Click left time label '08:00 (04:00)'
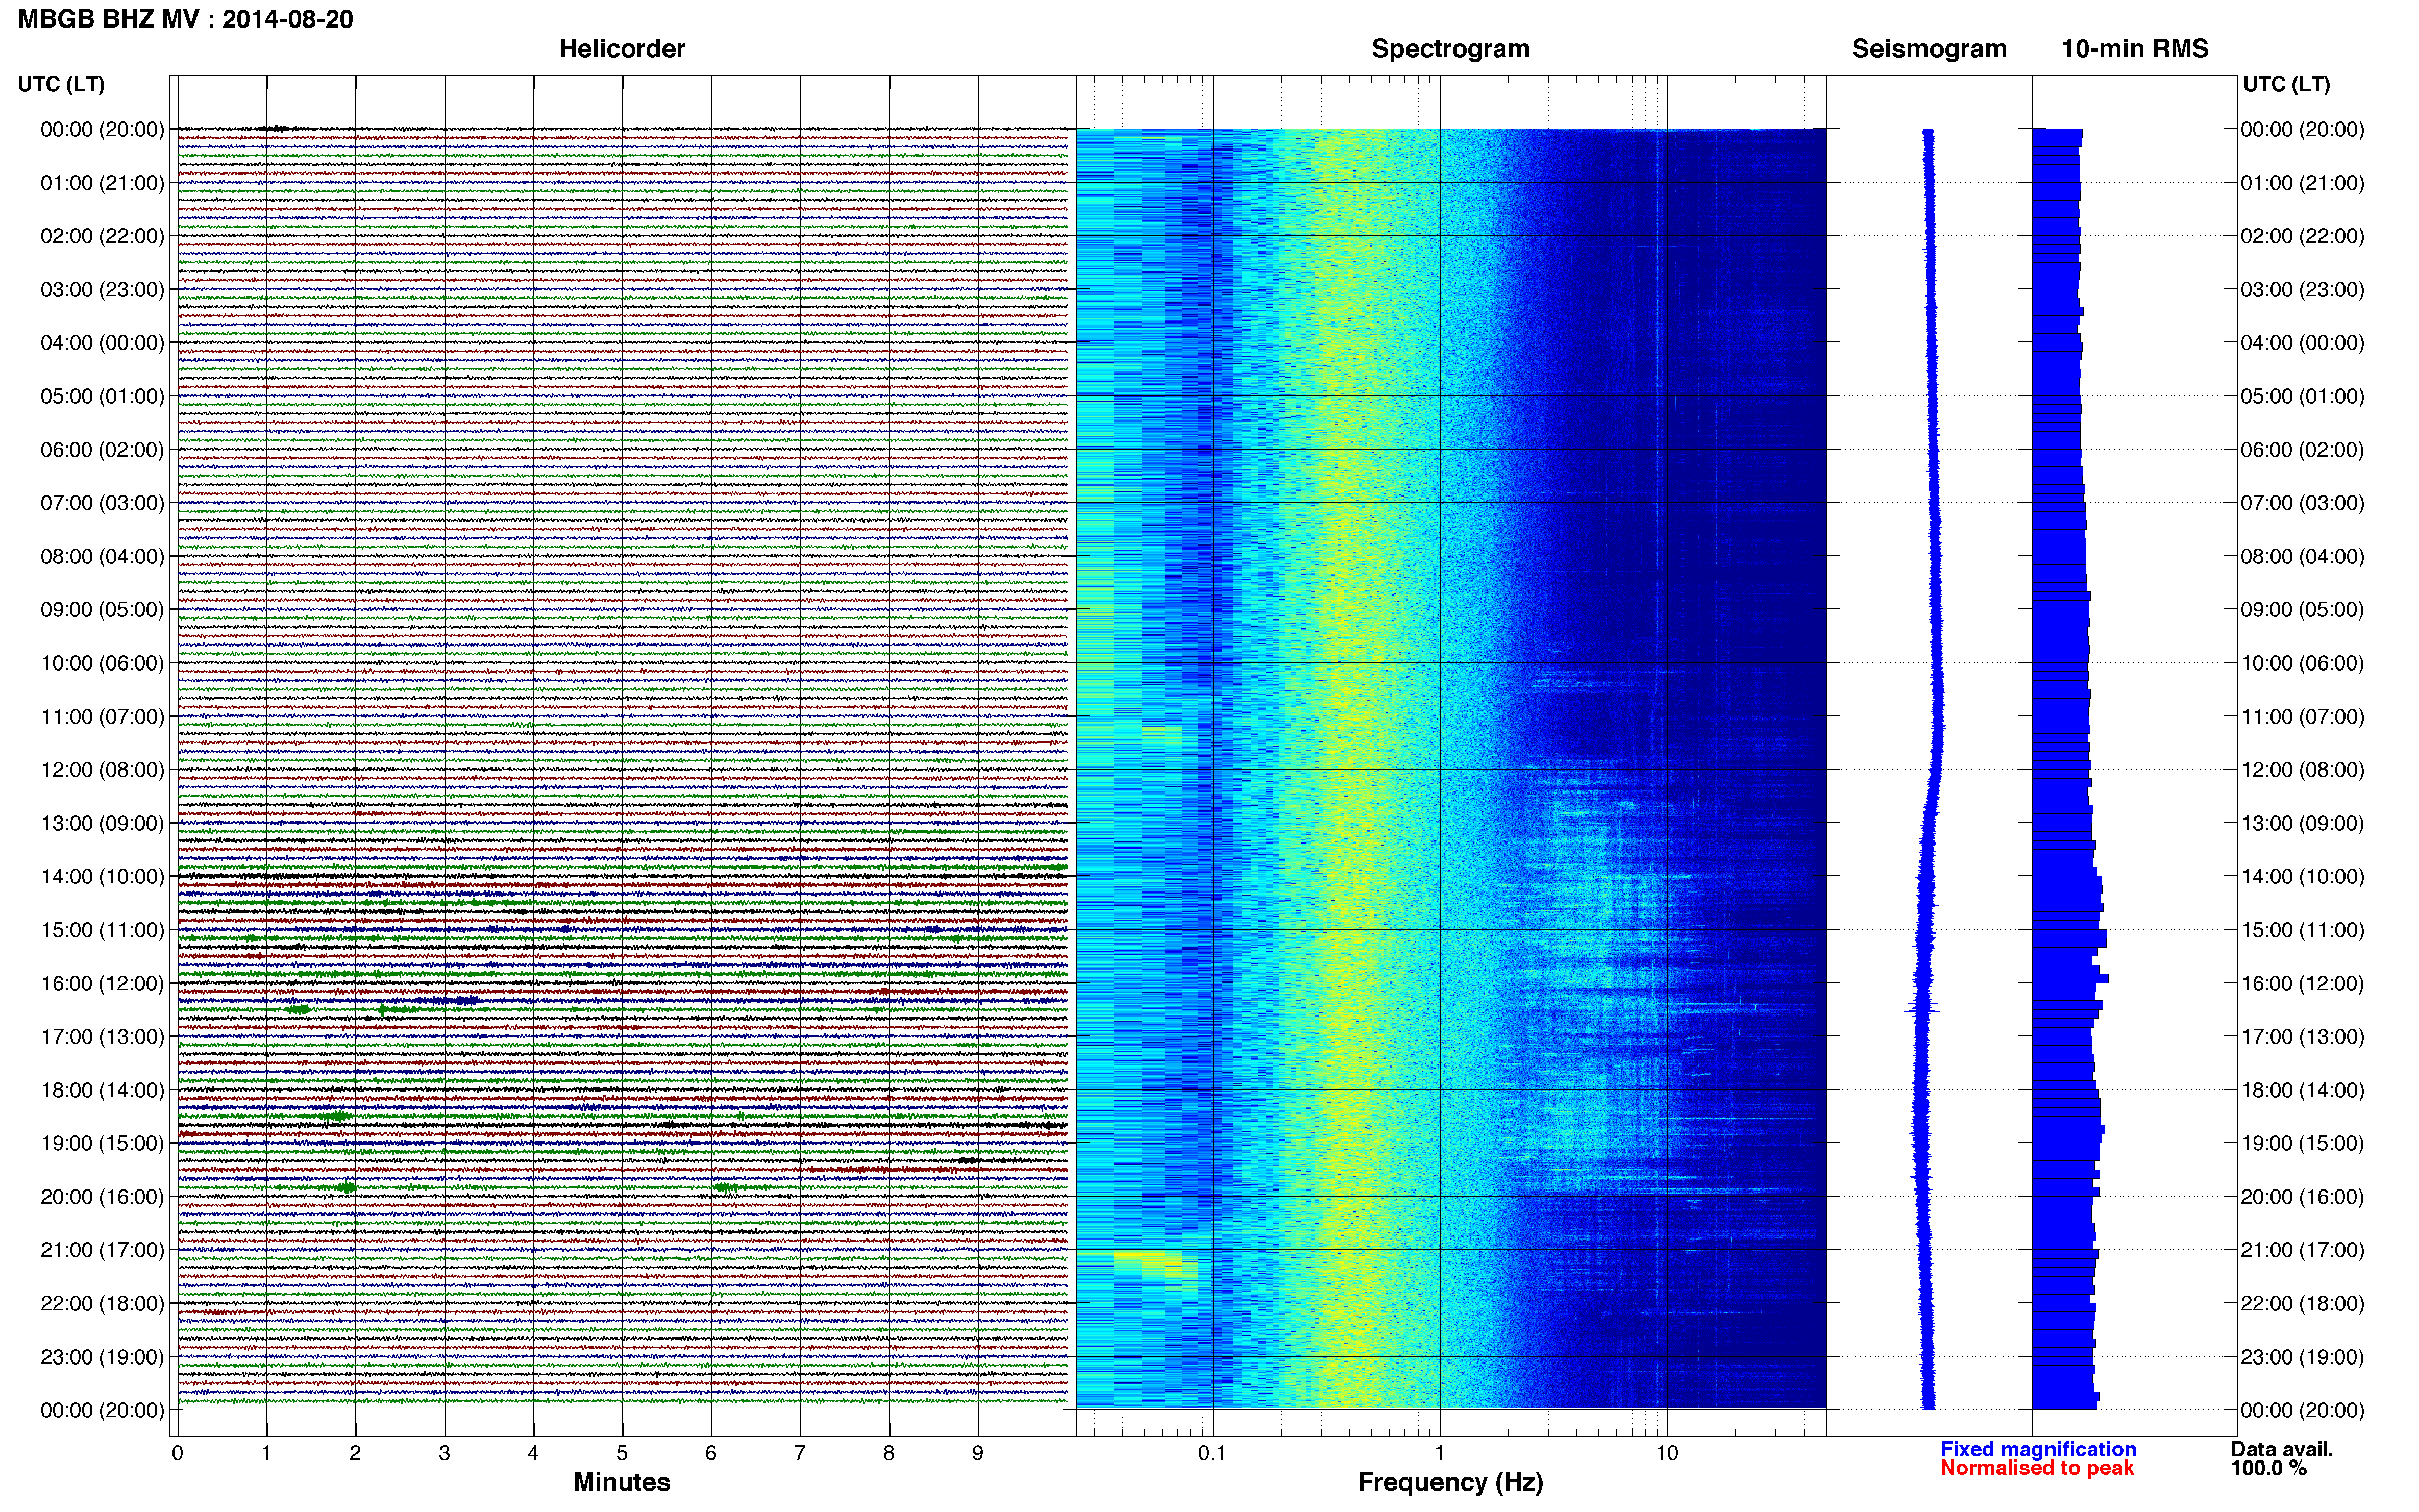This screenshot has height=1512, width=2419. [x=102, y=556]
